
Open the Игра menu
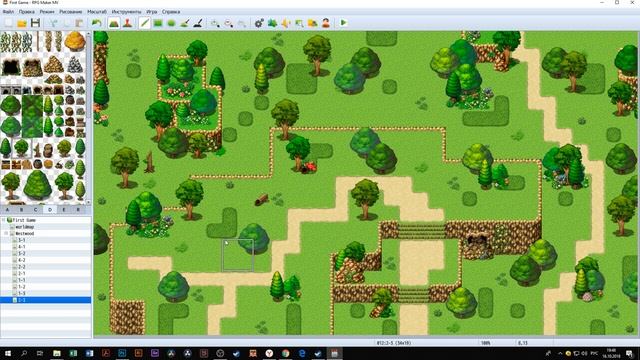tap(152, 12)
